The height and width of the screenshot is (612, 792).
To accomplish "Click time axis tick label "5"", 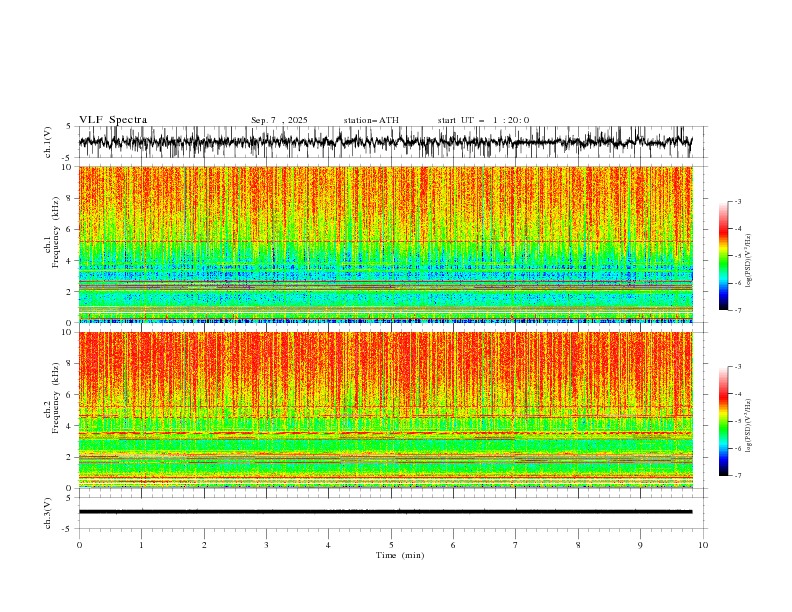I will tap(391, 545).
